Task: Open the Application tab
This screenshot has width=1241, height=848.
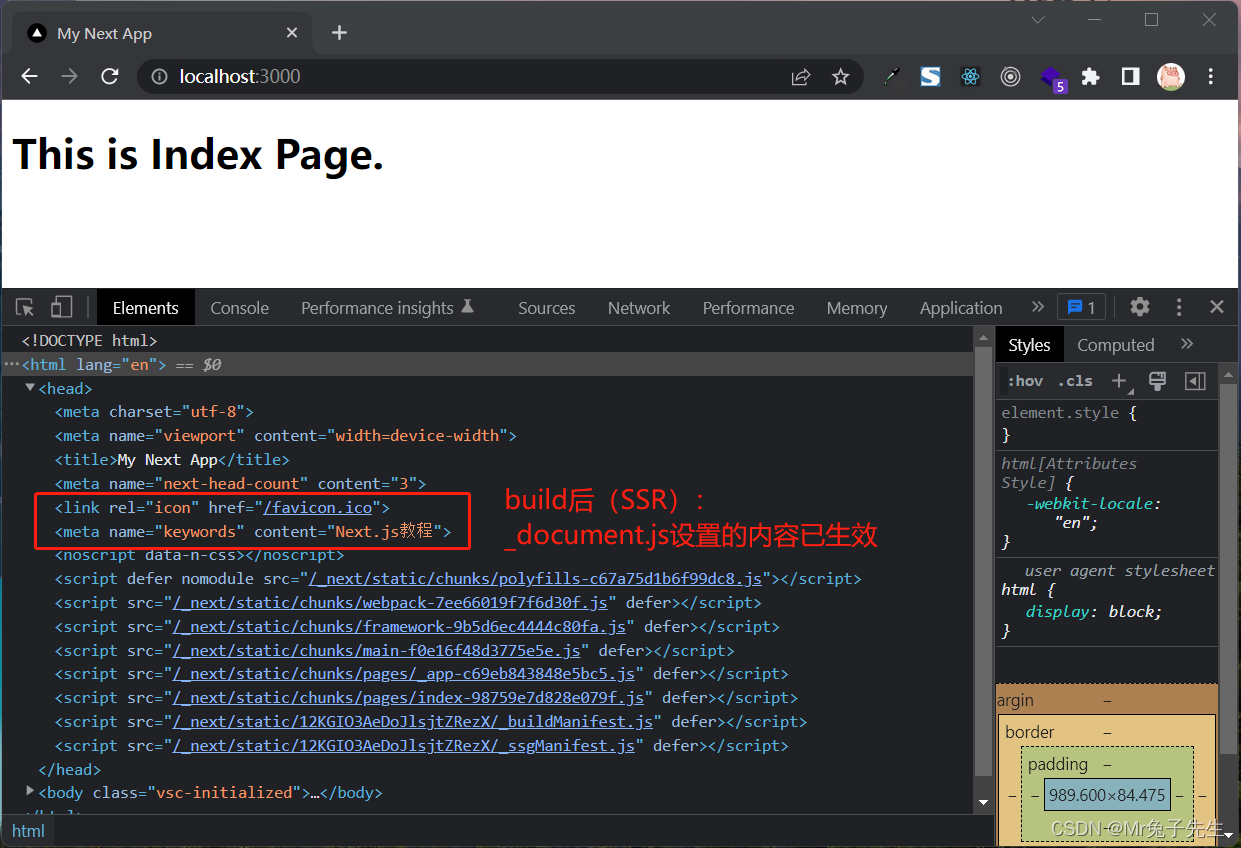Action: tap(961, 308)
